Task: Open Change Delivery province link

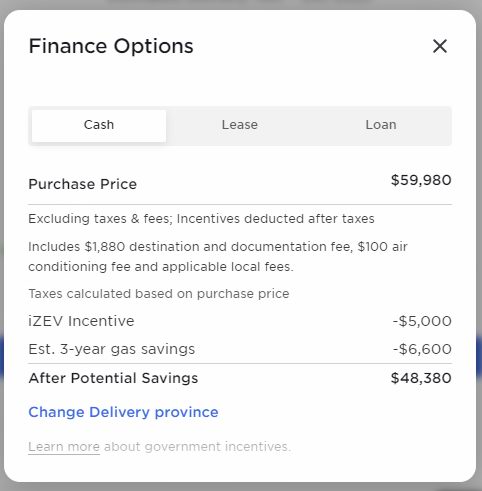Action: pyautogui.click(x=123, y=412)
